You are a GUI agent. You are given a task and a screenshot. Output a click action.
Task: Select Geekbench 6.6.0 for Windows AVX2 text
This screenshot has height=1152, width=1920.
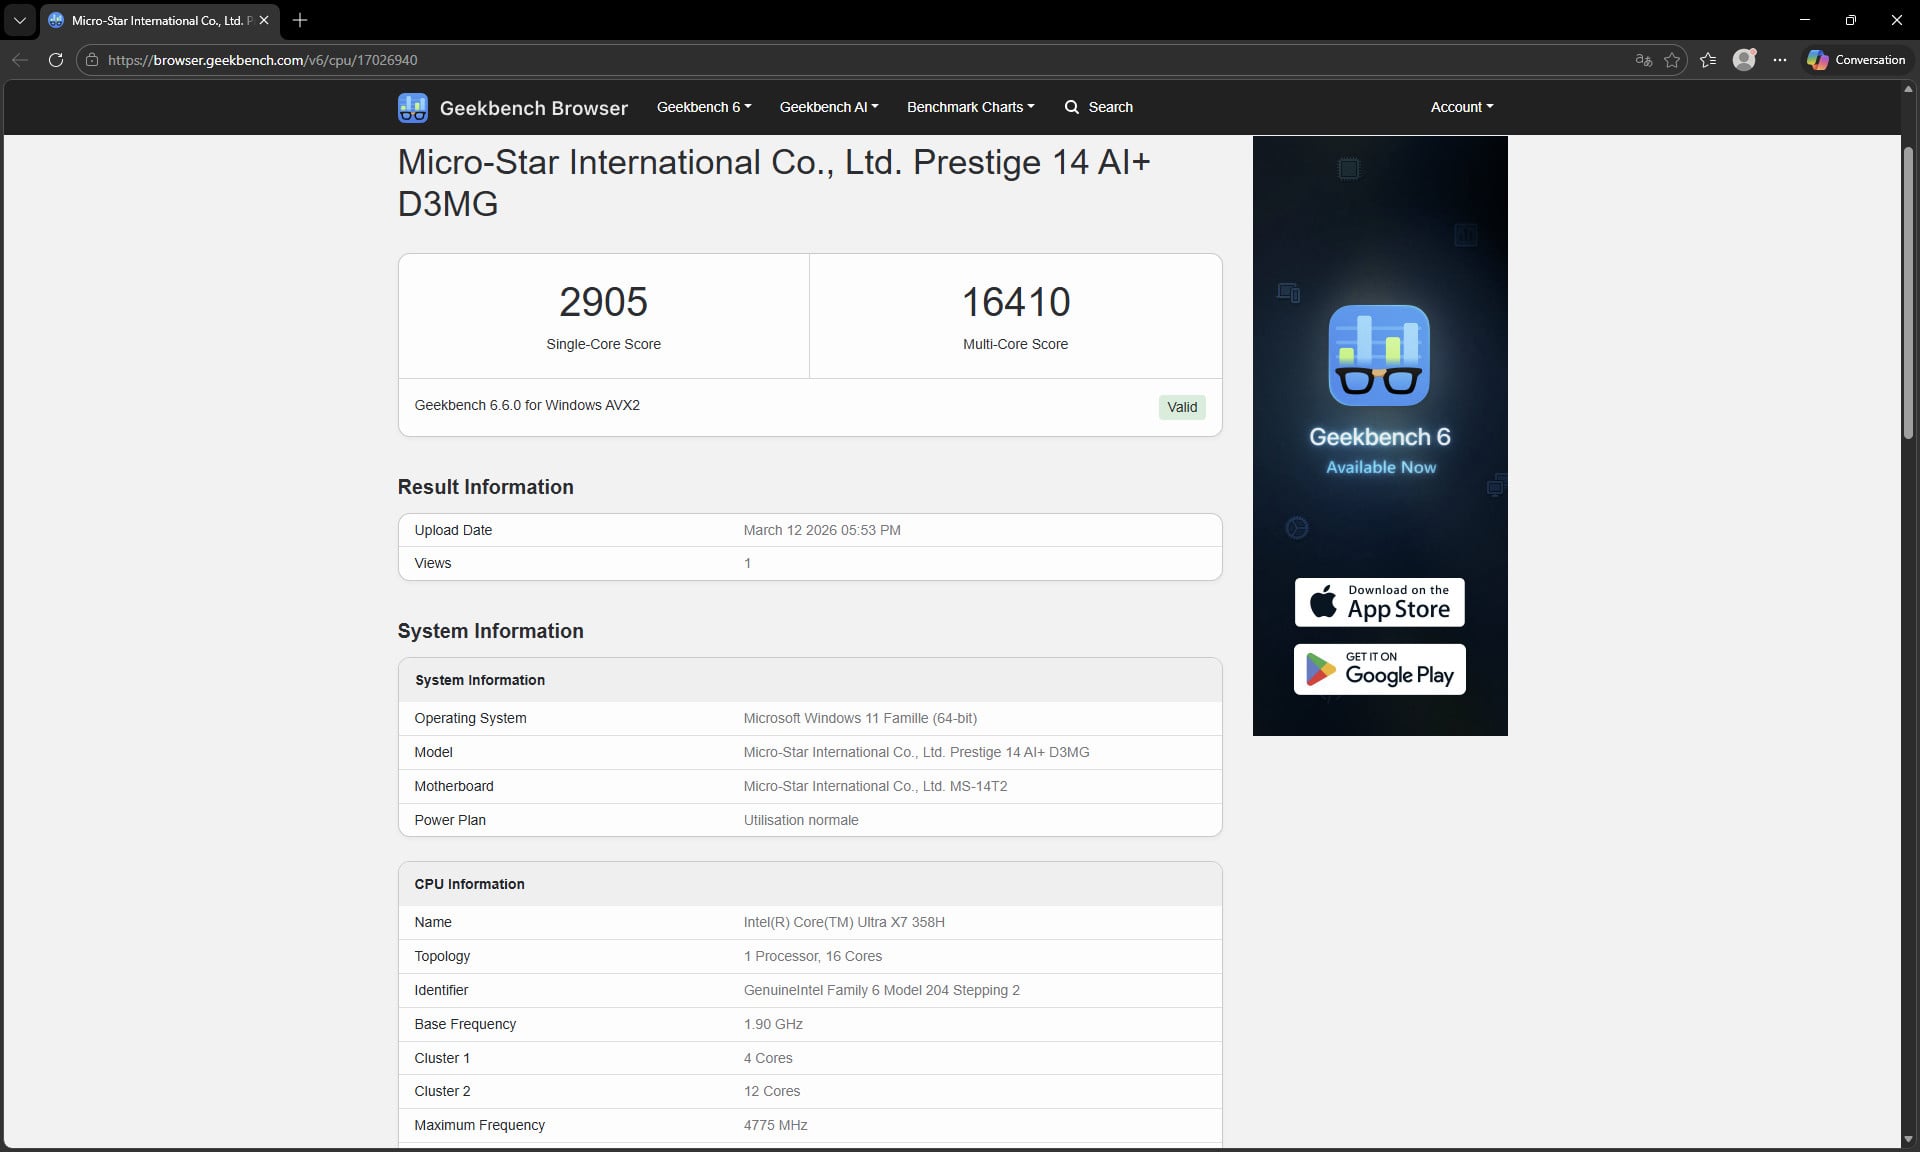tap(527, 405)
